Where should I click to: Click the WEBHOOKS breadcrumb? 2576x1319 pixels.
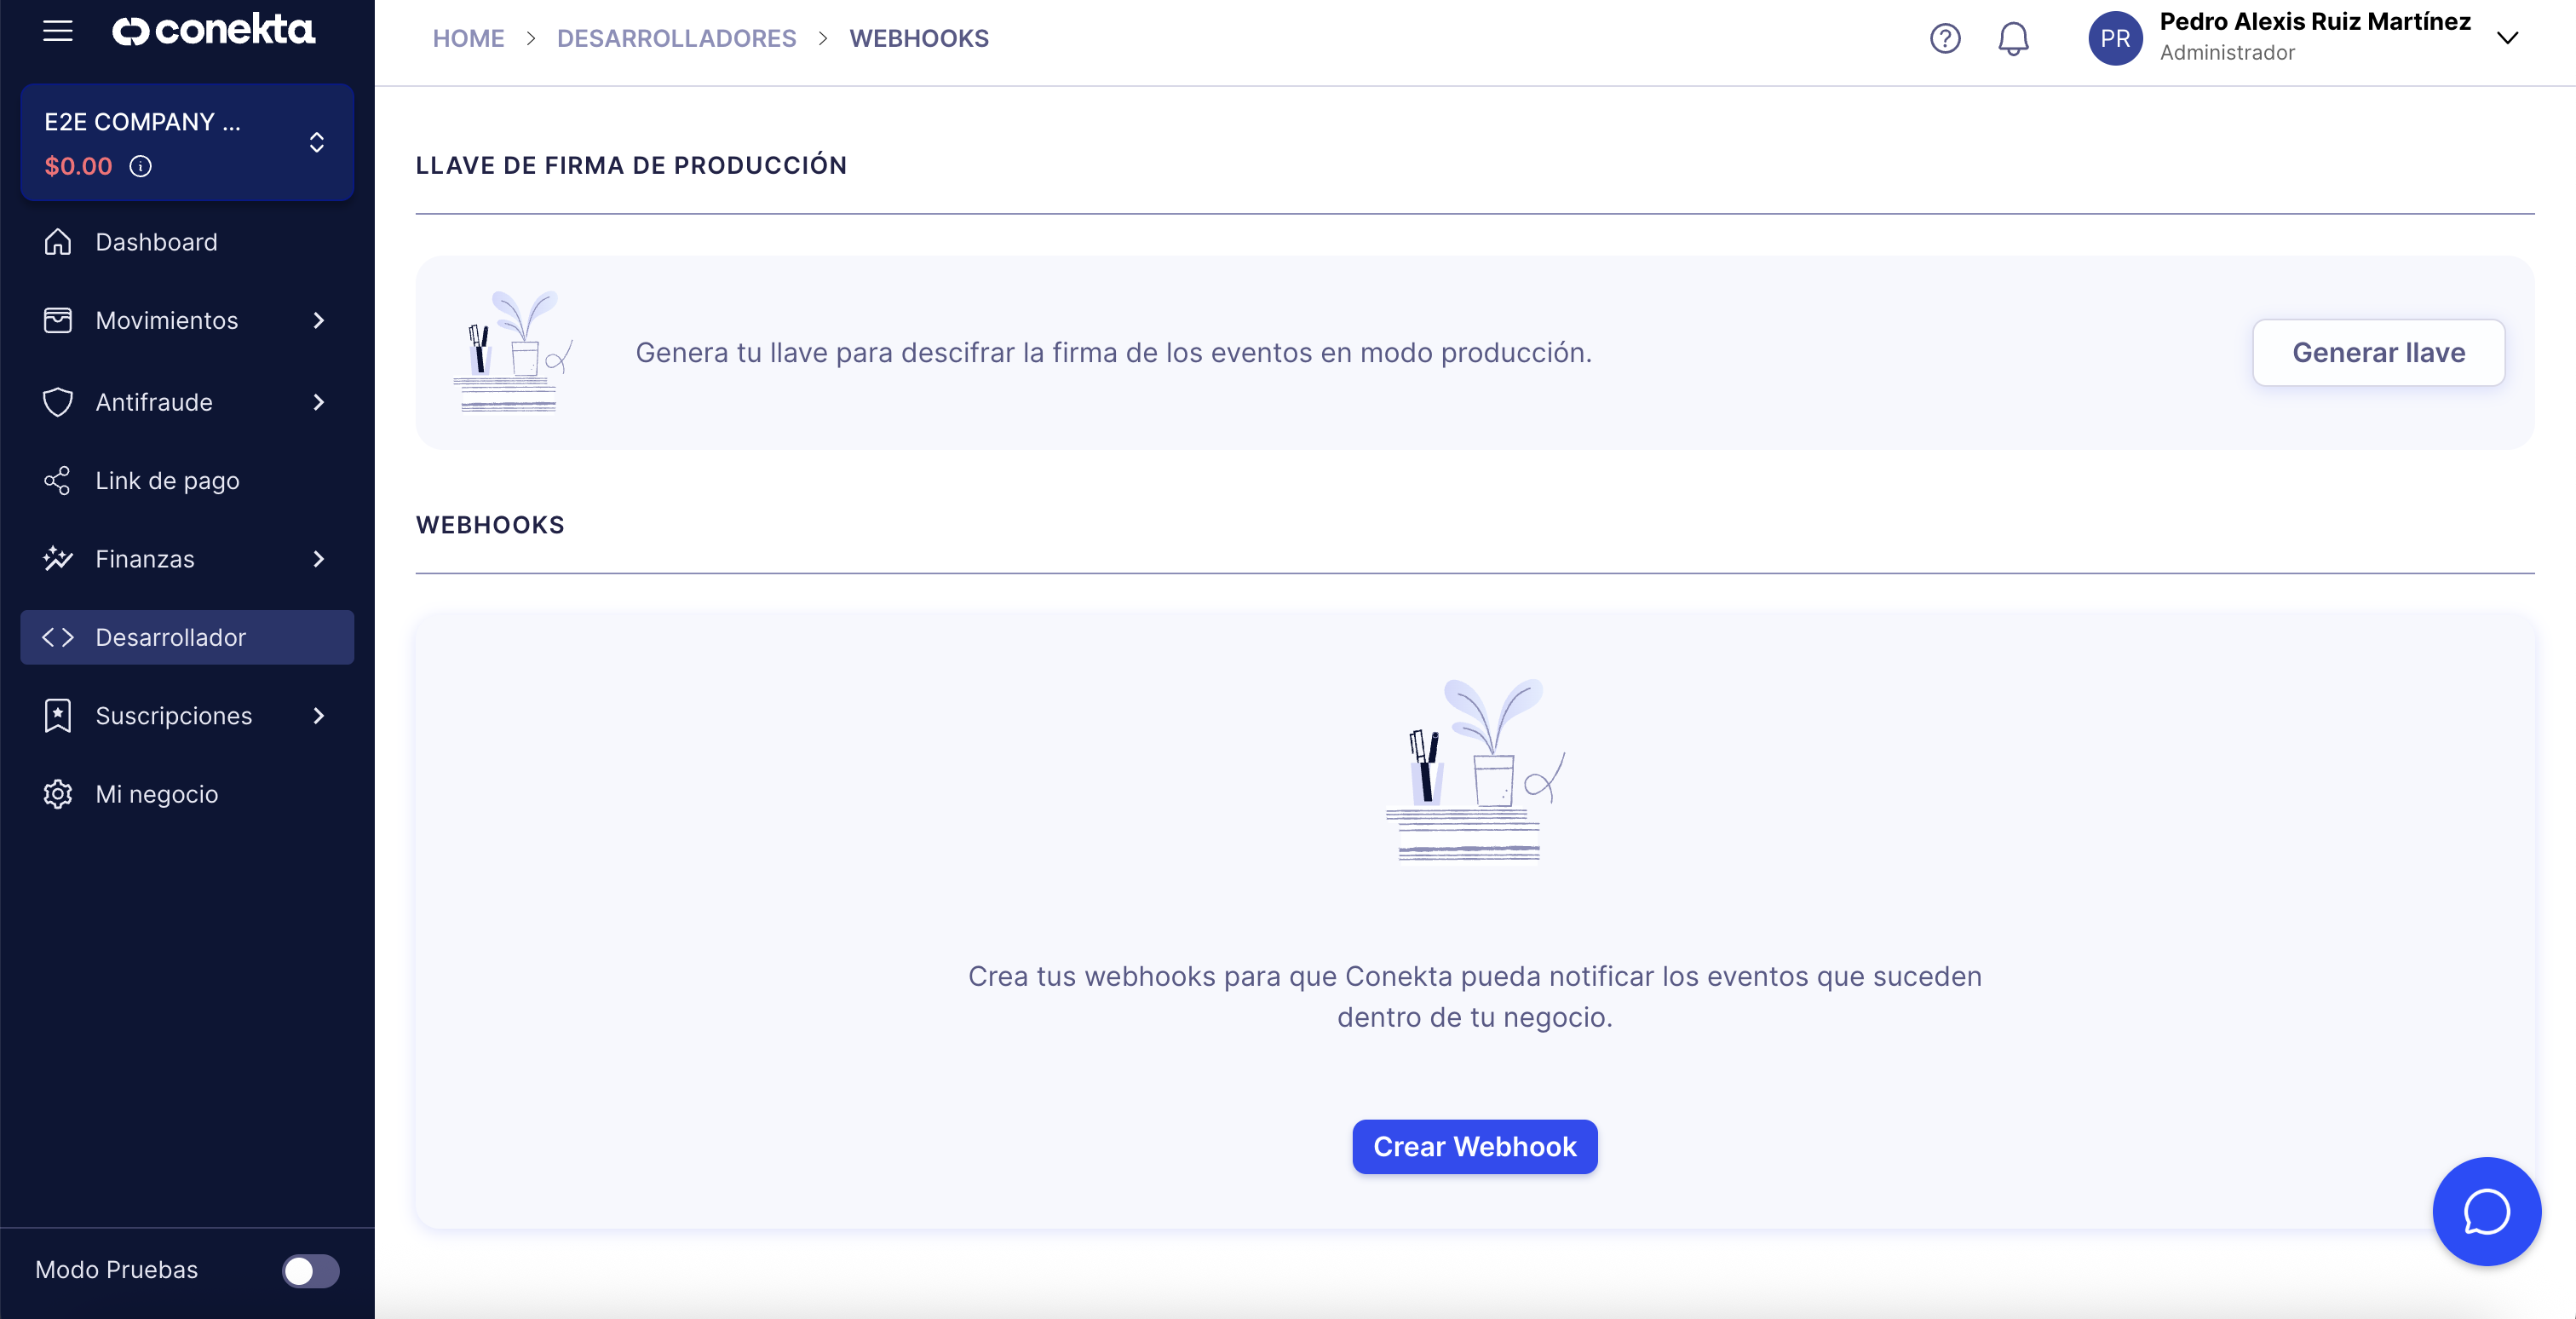click(x=918, y=38)
